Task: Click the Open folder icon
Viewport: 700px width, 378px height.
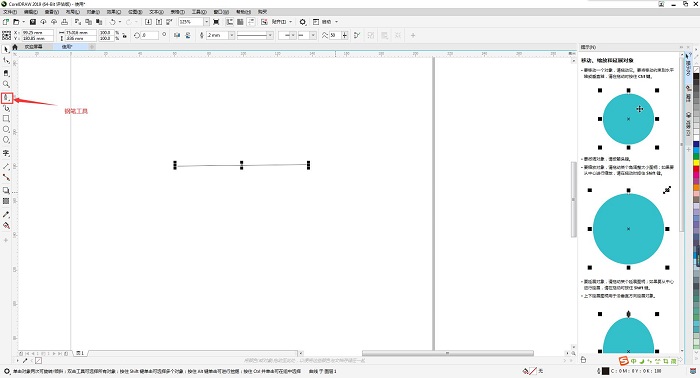Action: (16, 21)
